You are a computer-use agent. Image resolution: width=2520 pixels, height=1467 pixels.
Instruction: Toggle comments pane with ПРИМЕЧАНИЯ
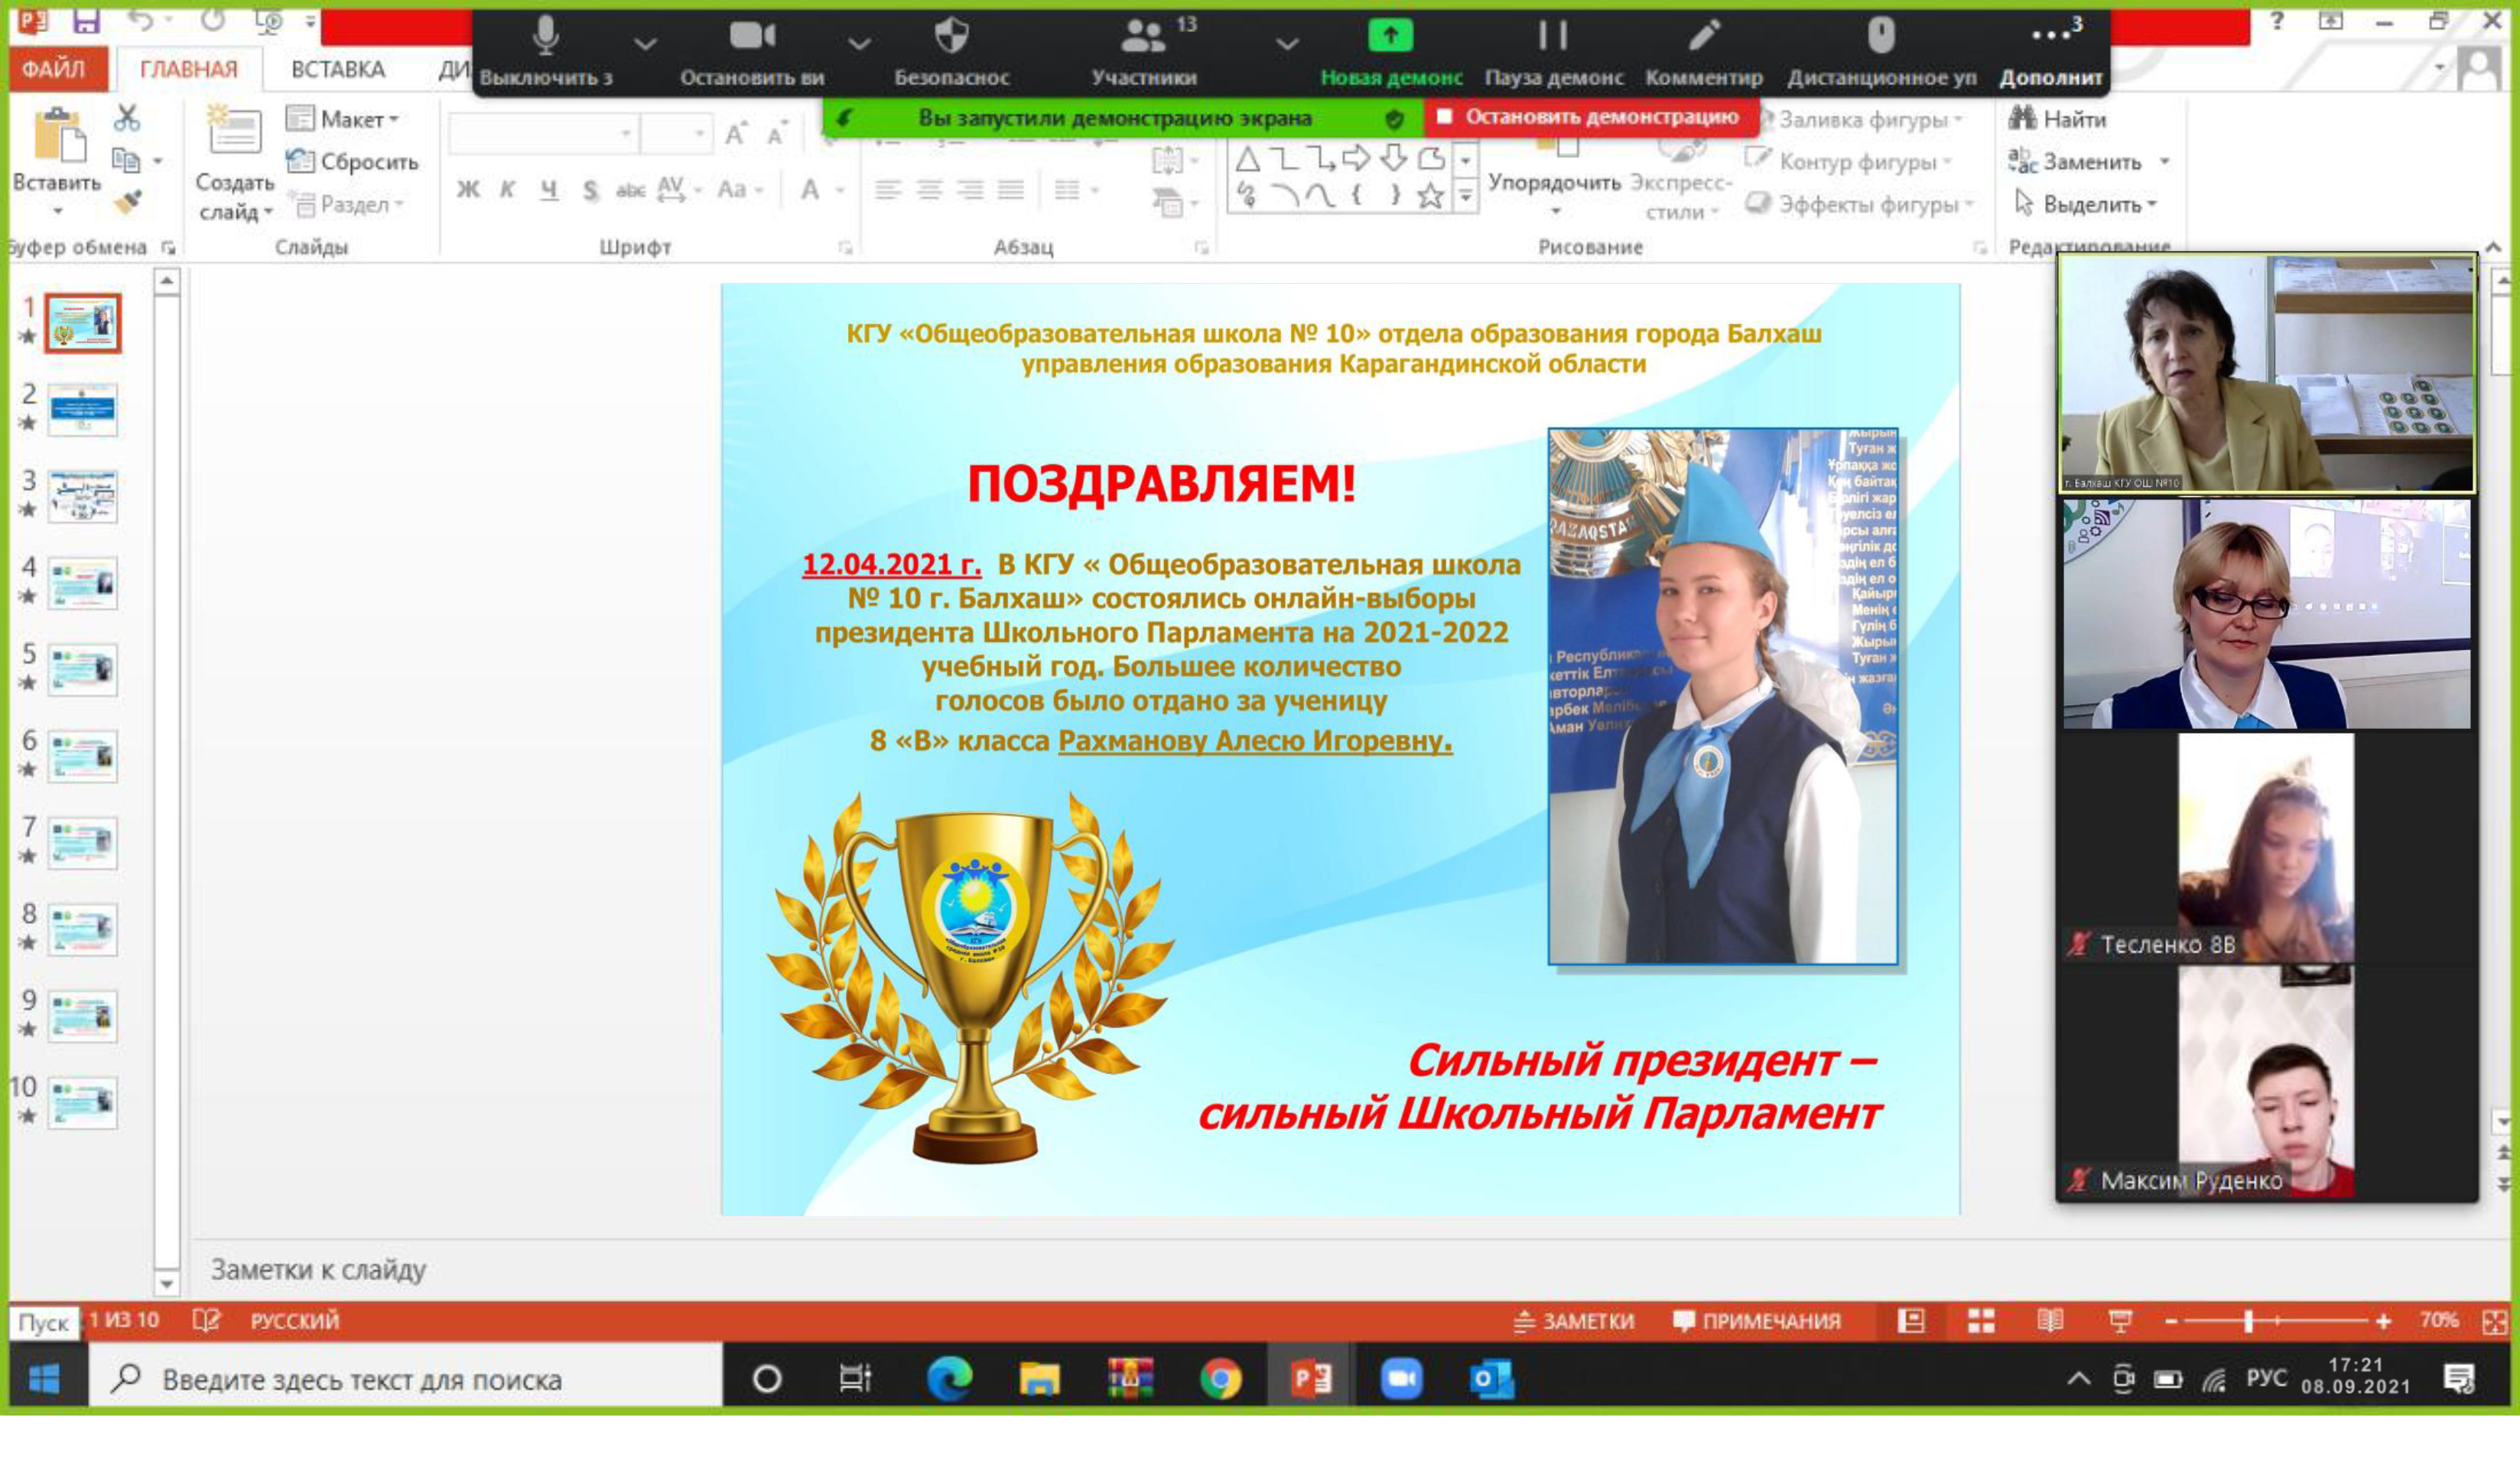click(x=1756, y=1321)
